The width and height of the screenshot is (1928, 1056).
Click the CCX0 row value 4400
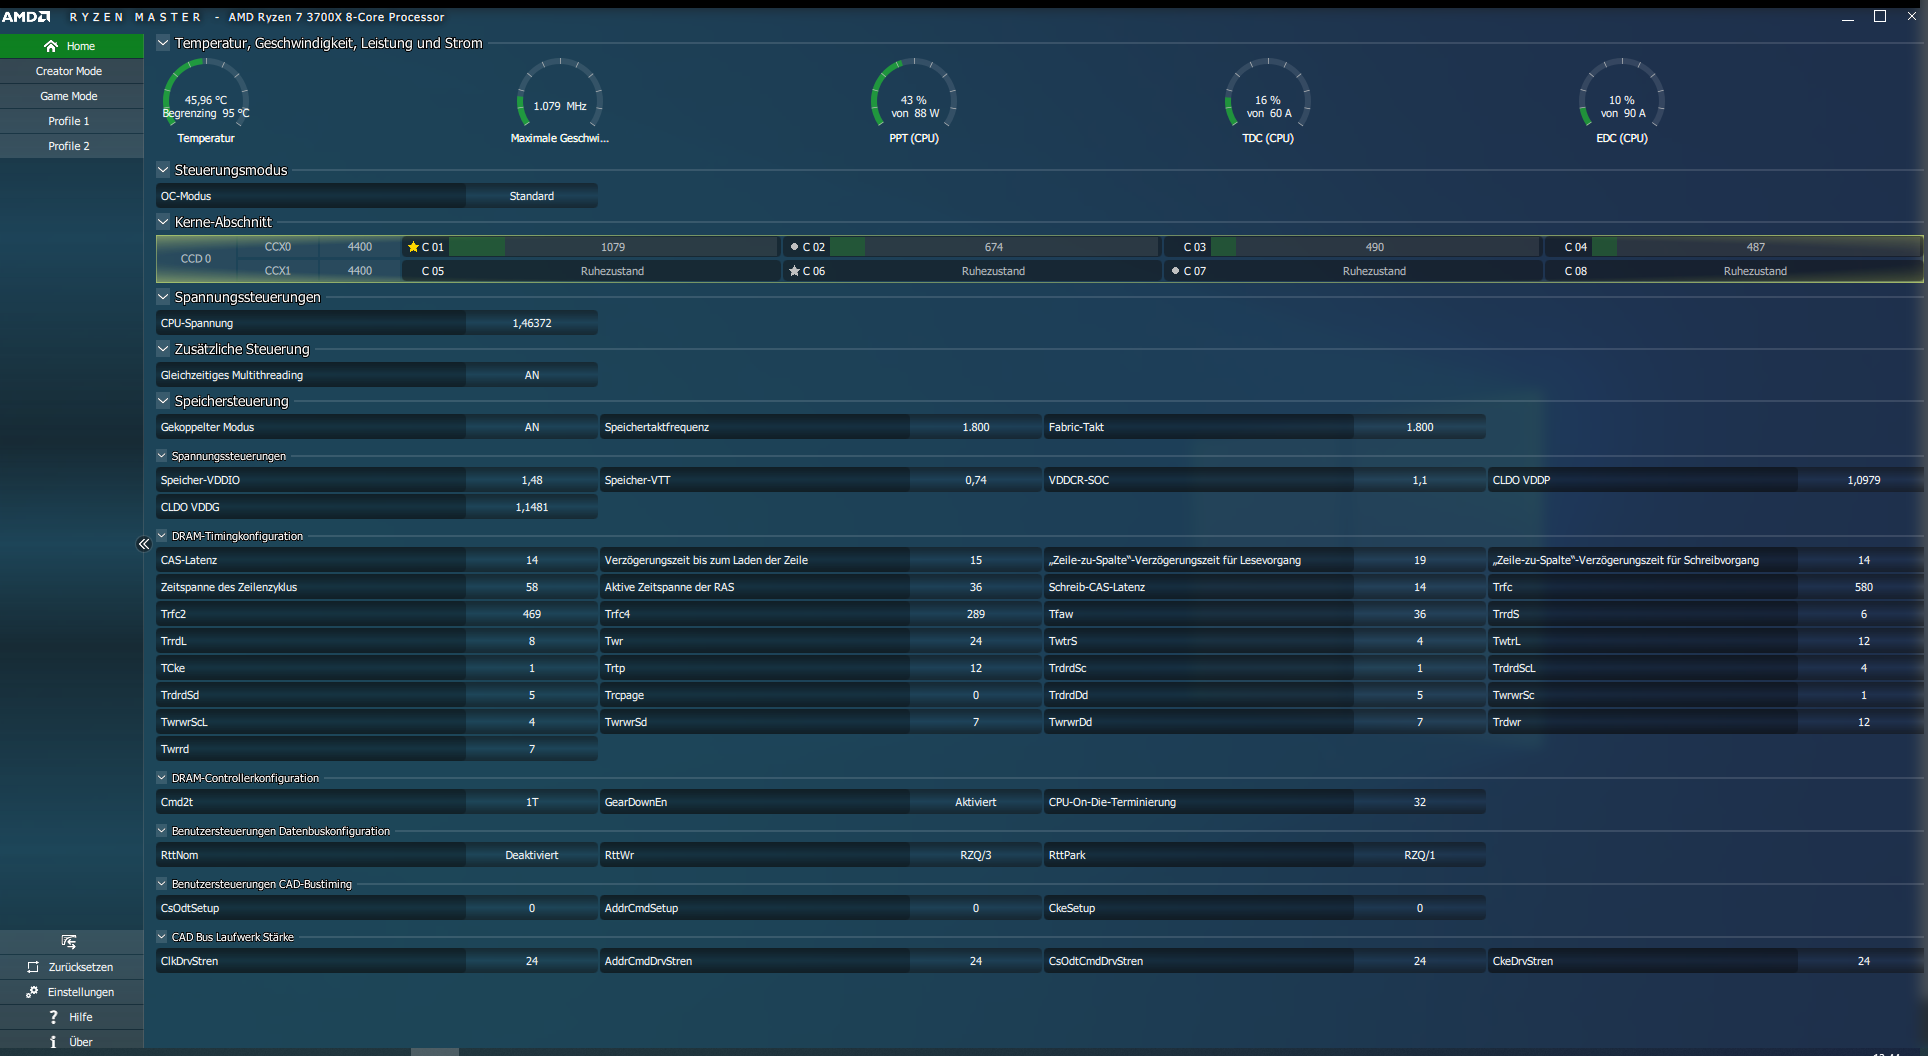click(360, 247)
